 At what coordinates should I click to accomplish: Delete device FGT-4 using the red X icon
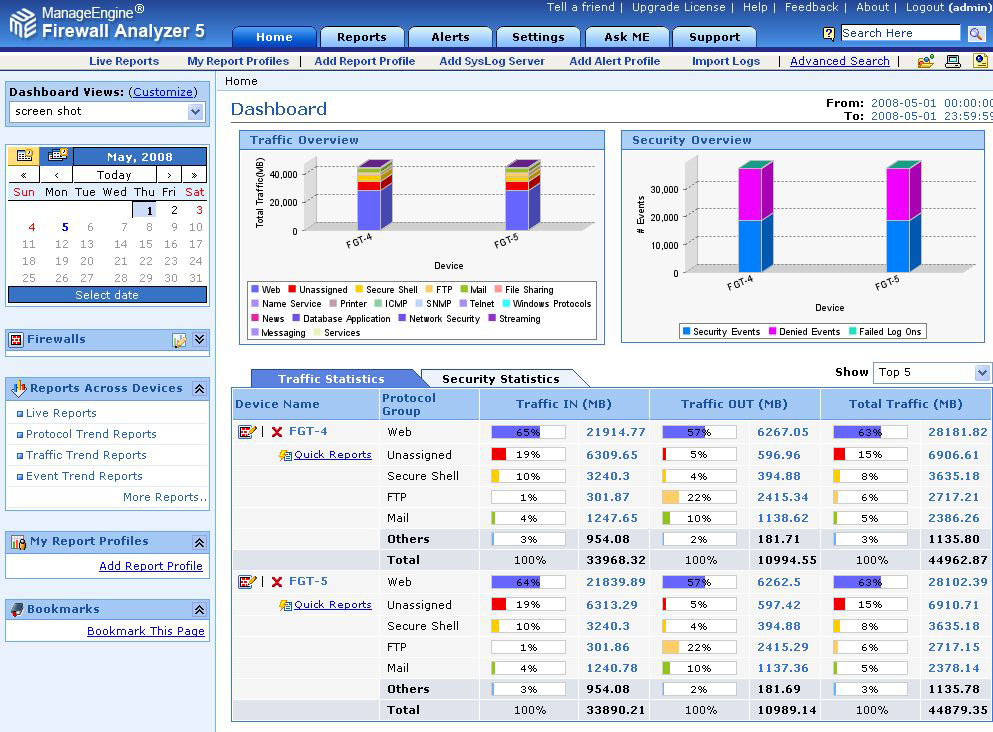(277, 431)
